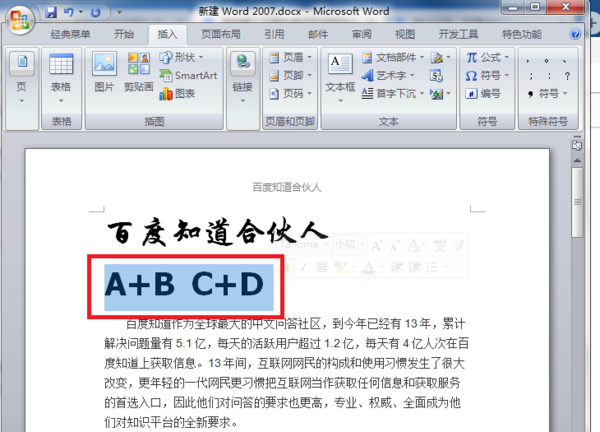Viewport: 600px width, 432px height.
Task: Click the 文本框 text box button
Action: point(340,78)
